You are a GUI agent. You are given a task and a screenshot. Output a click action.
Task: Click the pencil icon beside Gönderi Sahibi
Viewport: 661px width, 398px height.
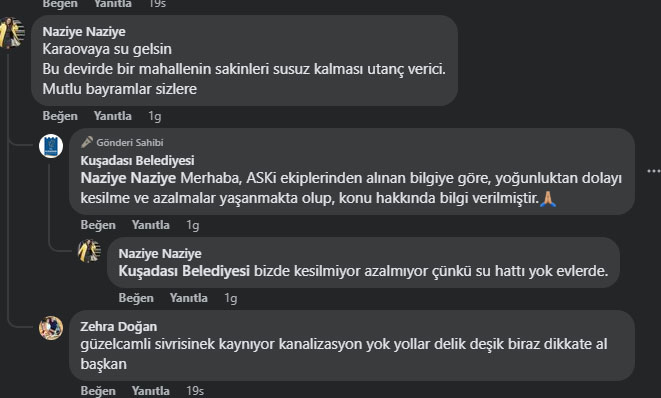pyautogui.click(x=86, y=142)
